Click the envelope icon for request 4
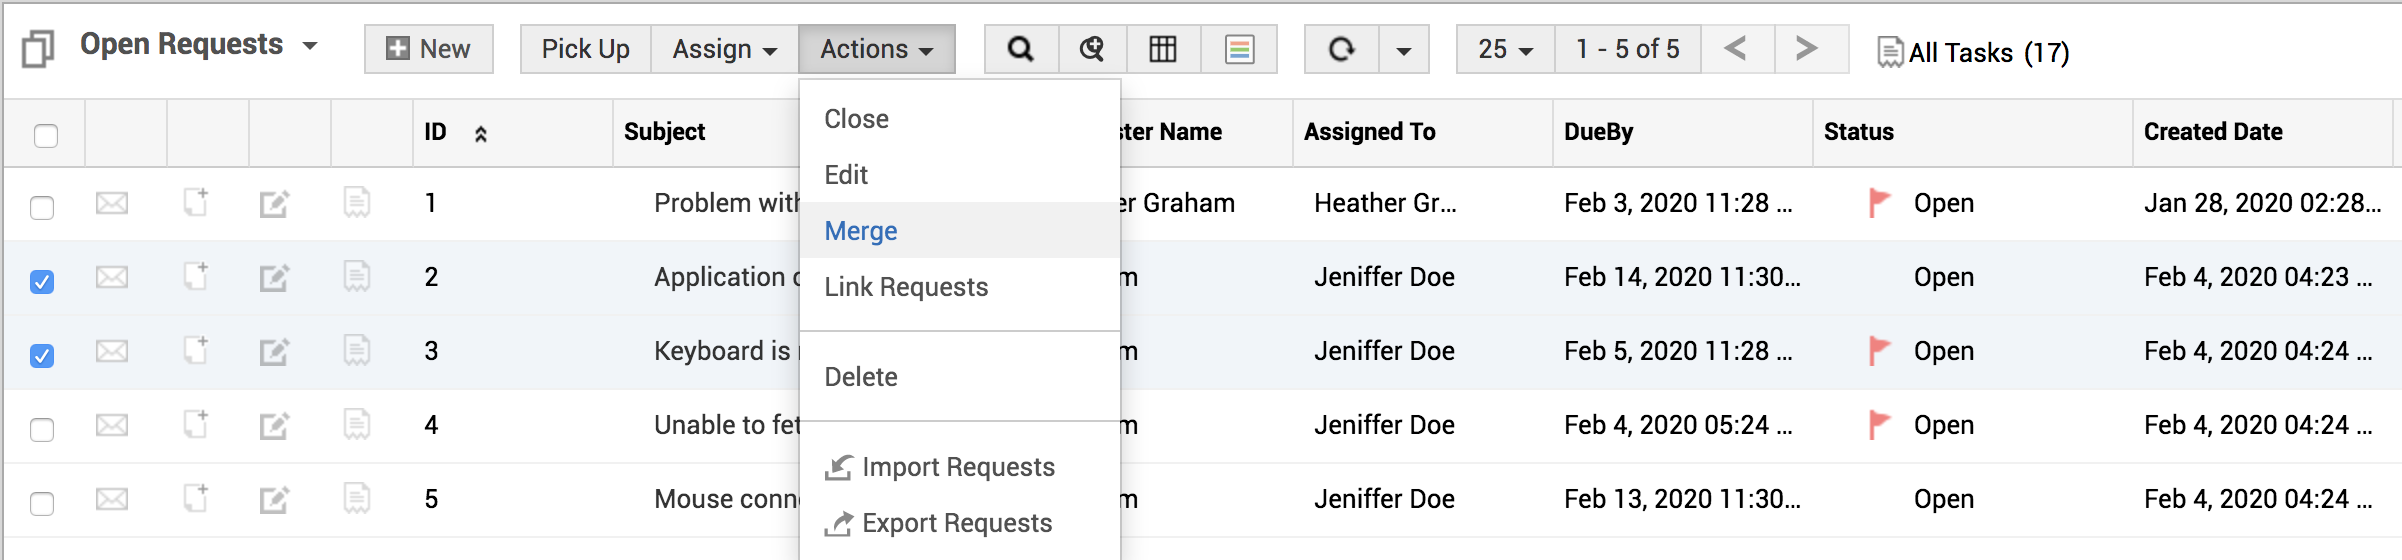 (x=112, y=426)
